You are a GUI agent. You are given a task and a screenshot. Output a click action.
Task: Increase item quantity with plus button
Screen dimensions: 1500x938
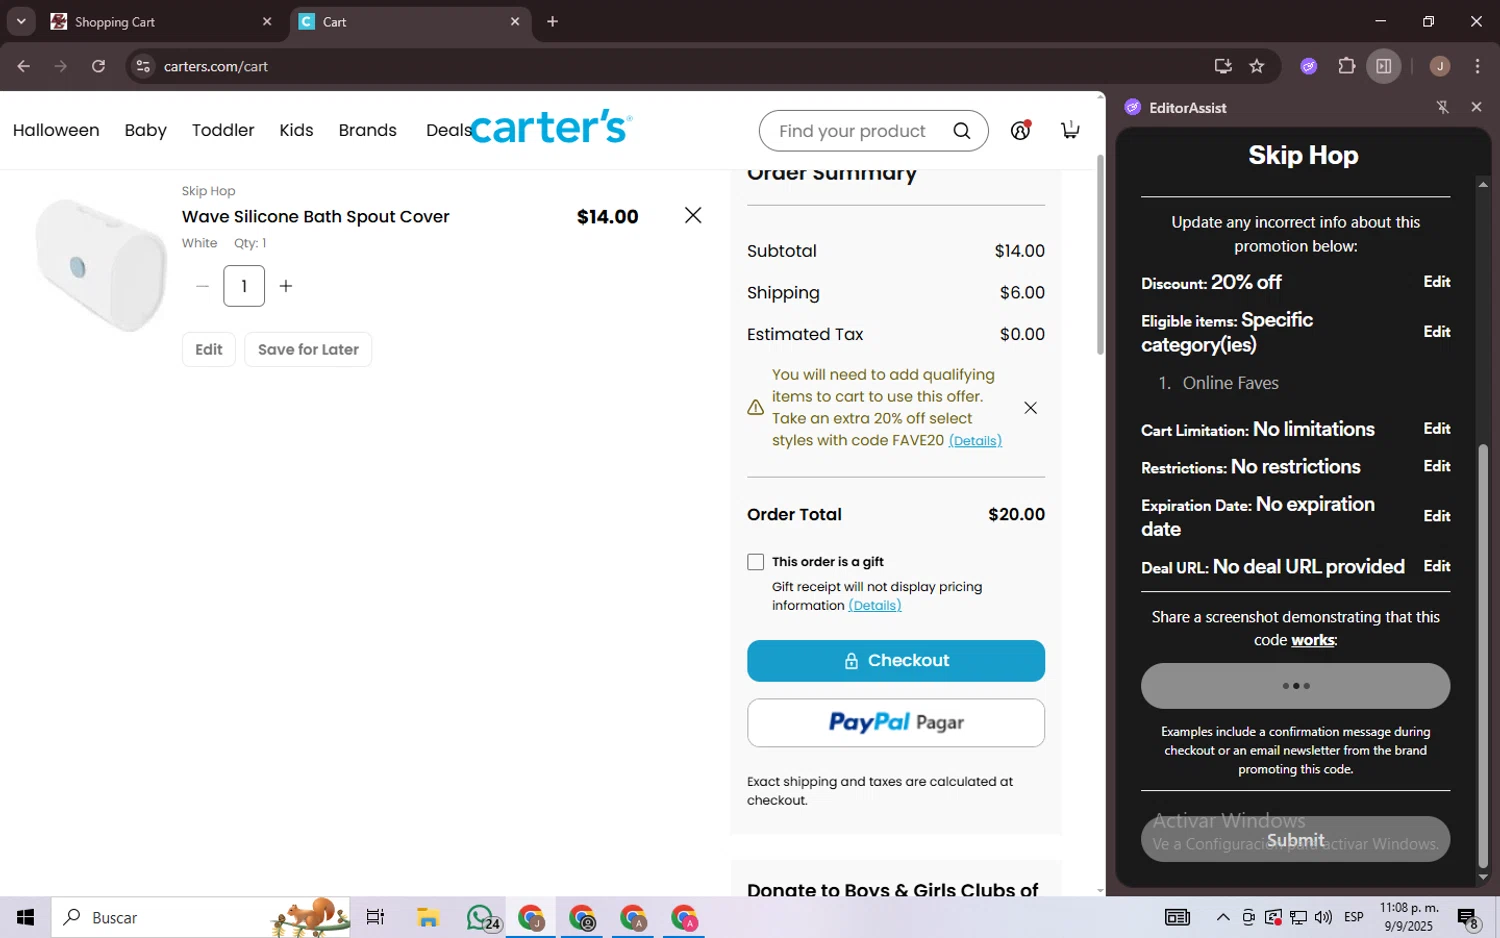pos(286,286)
